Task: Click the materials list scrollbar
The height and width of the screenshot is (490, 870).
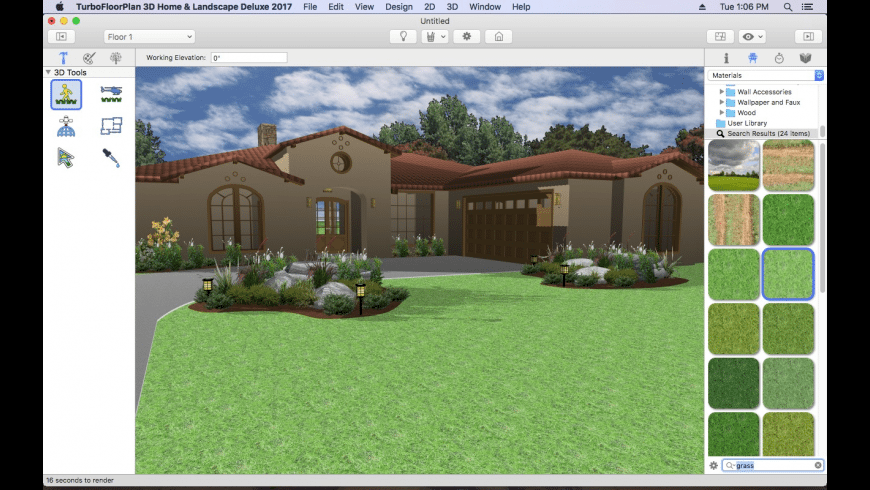Action: pyautogui.click(x=822, y=216)
